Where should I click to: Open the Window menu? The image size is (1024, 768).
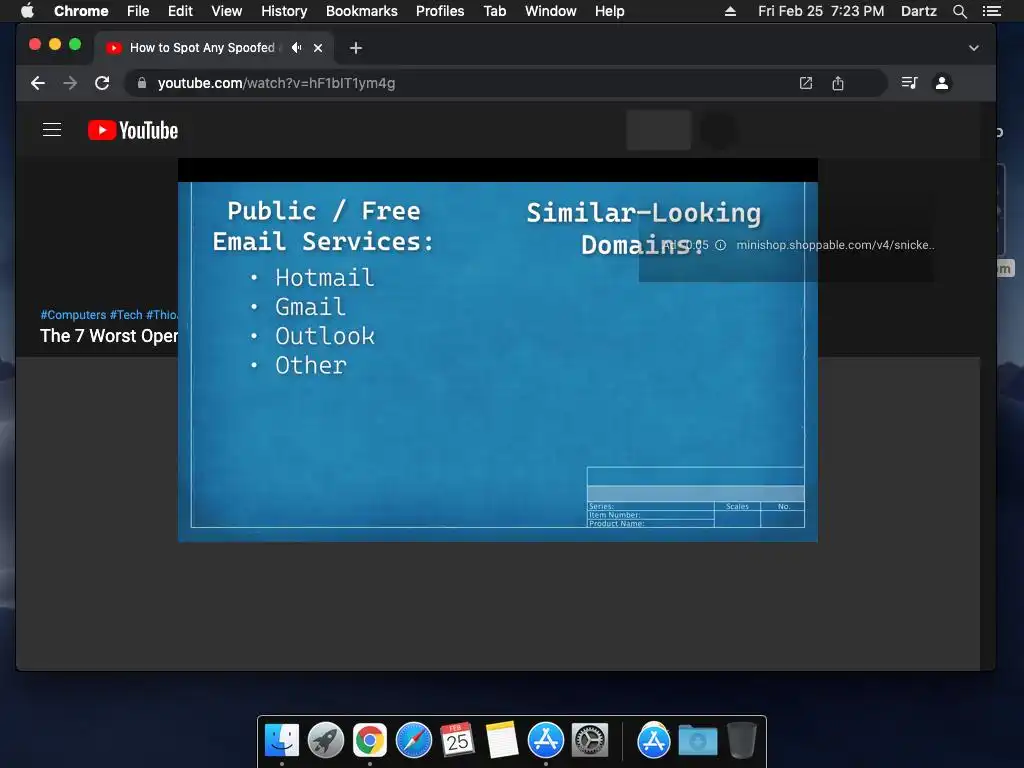[x=551, y=11]
